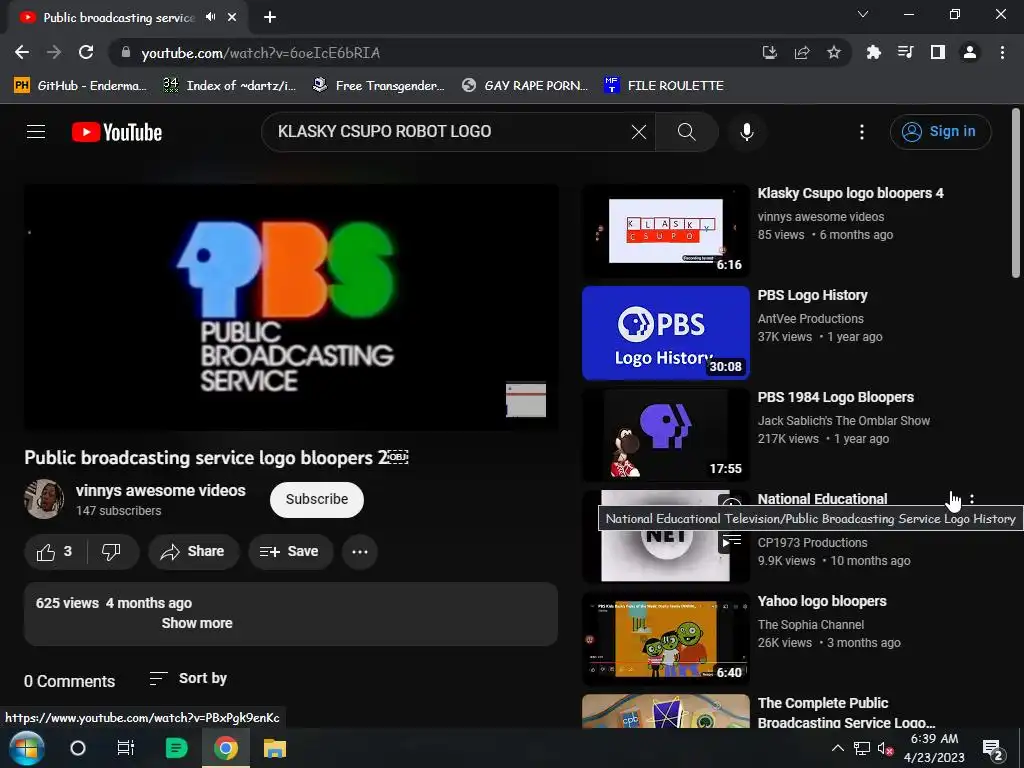1024x768 pixels.
Task: Click the address bar URL
Action: [x=261, y=53]
